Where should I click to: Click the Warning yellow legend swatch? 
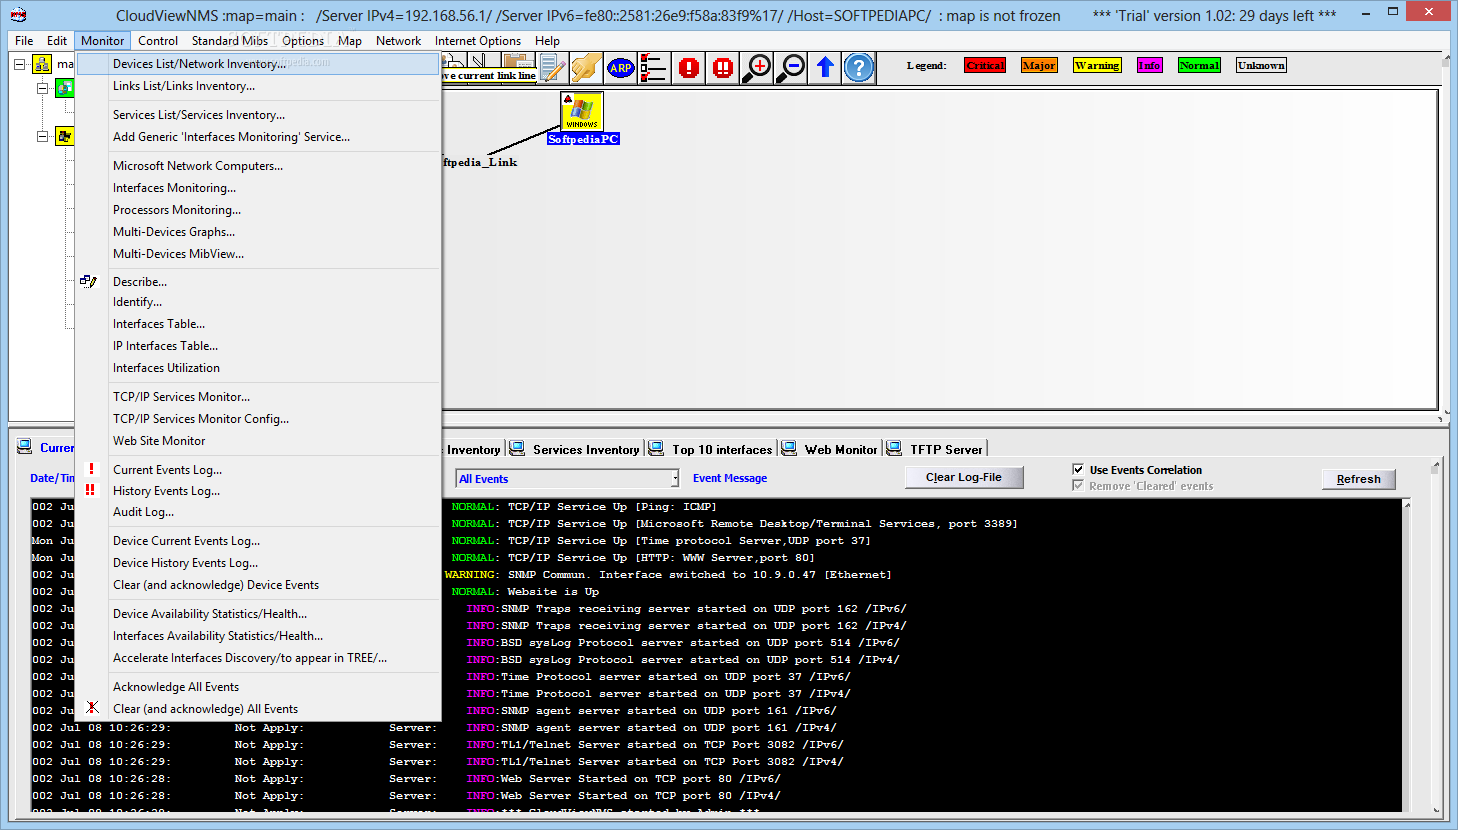pyautogui.click(x=1097, y=65)
